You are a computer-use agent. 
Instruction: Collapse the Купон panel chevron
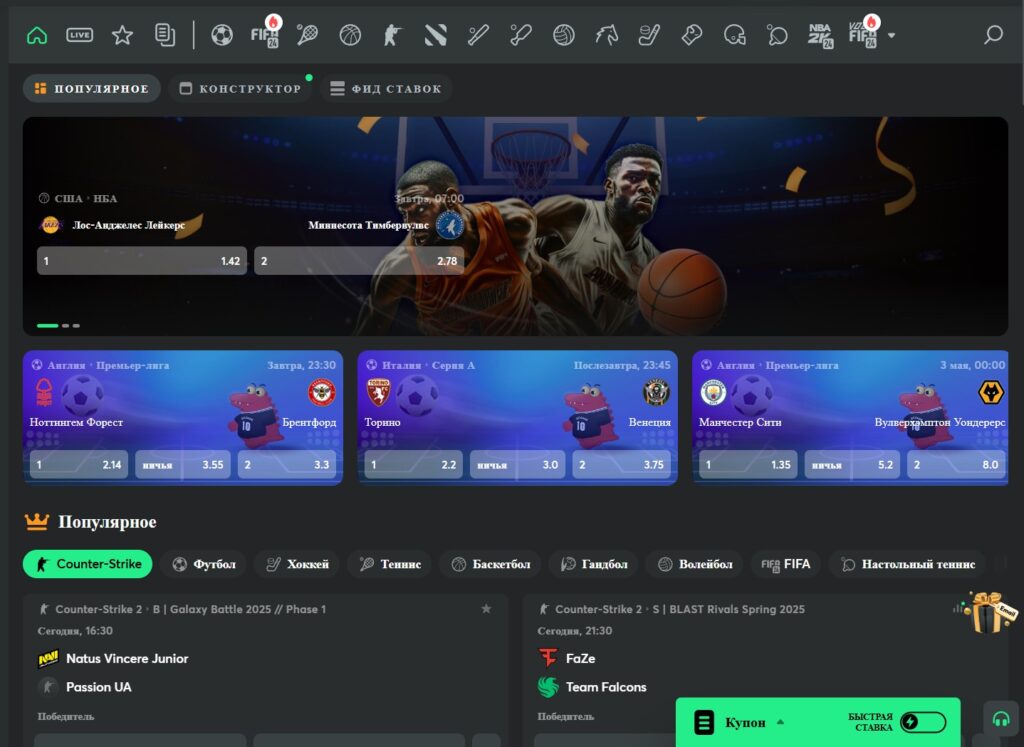[x=782, y=721]
